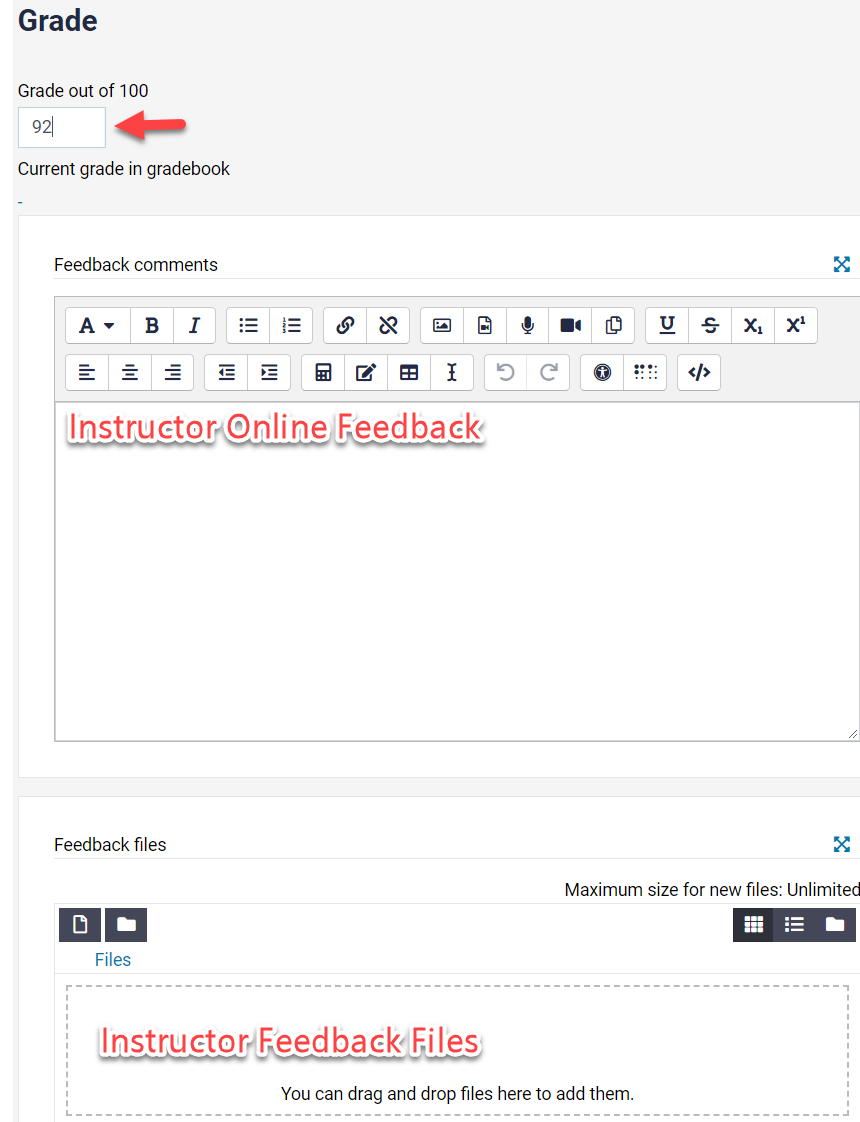The width and height of the screenshot is (860, 1122).
Task: Apply subscript formatting
Action: click(x=753, y=325)
